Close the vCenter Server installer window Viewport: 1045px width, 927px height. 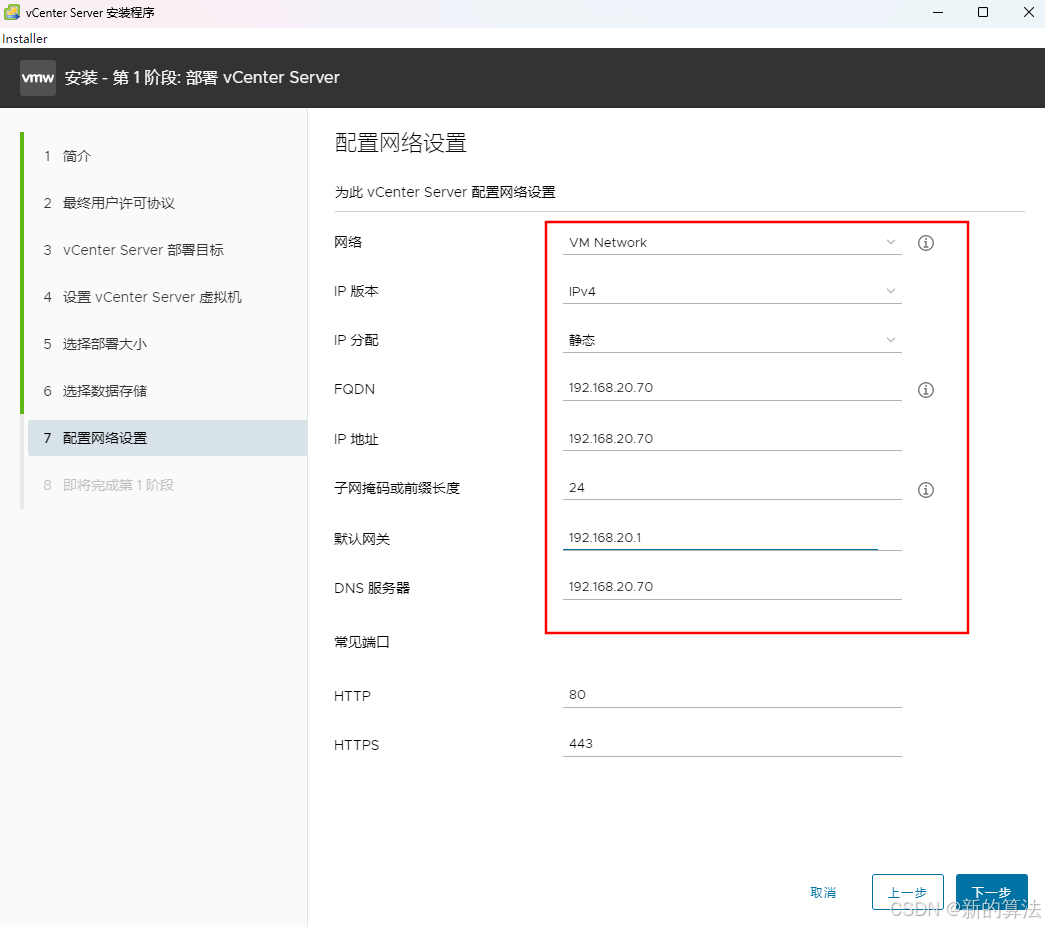[1028, 13]
